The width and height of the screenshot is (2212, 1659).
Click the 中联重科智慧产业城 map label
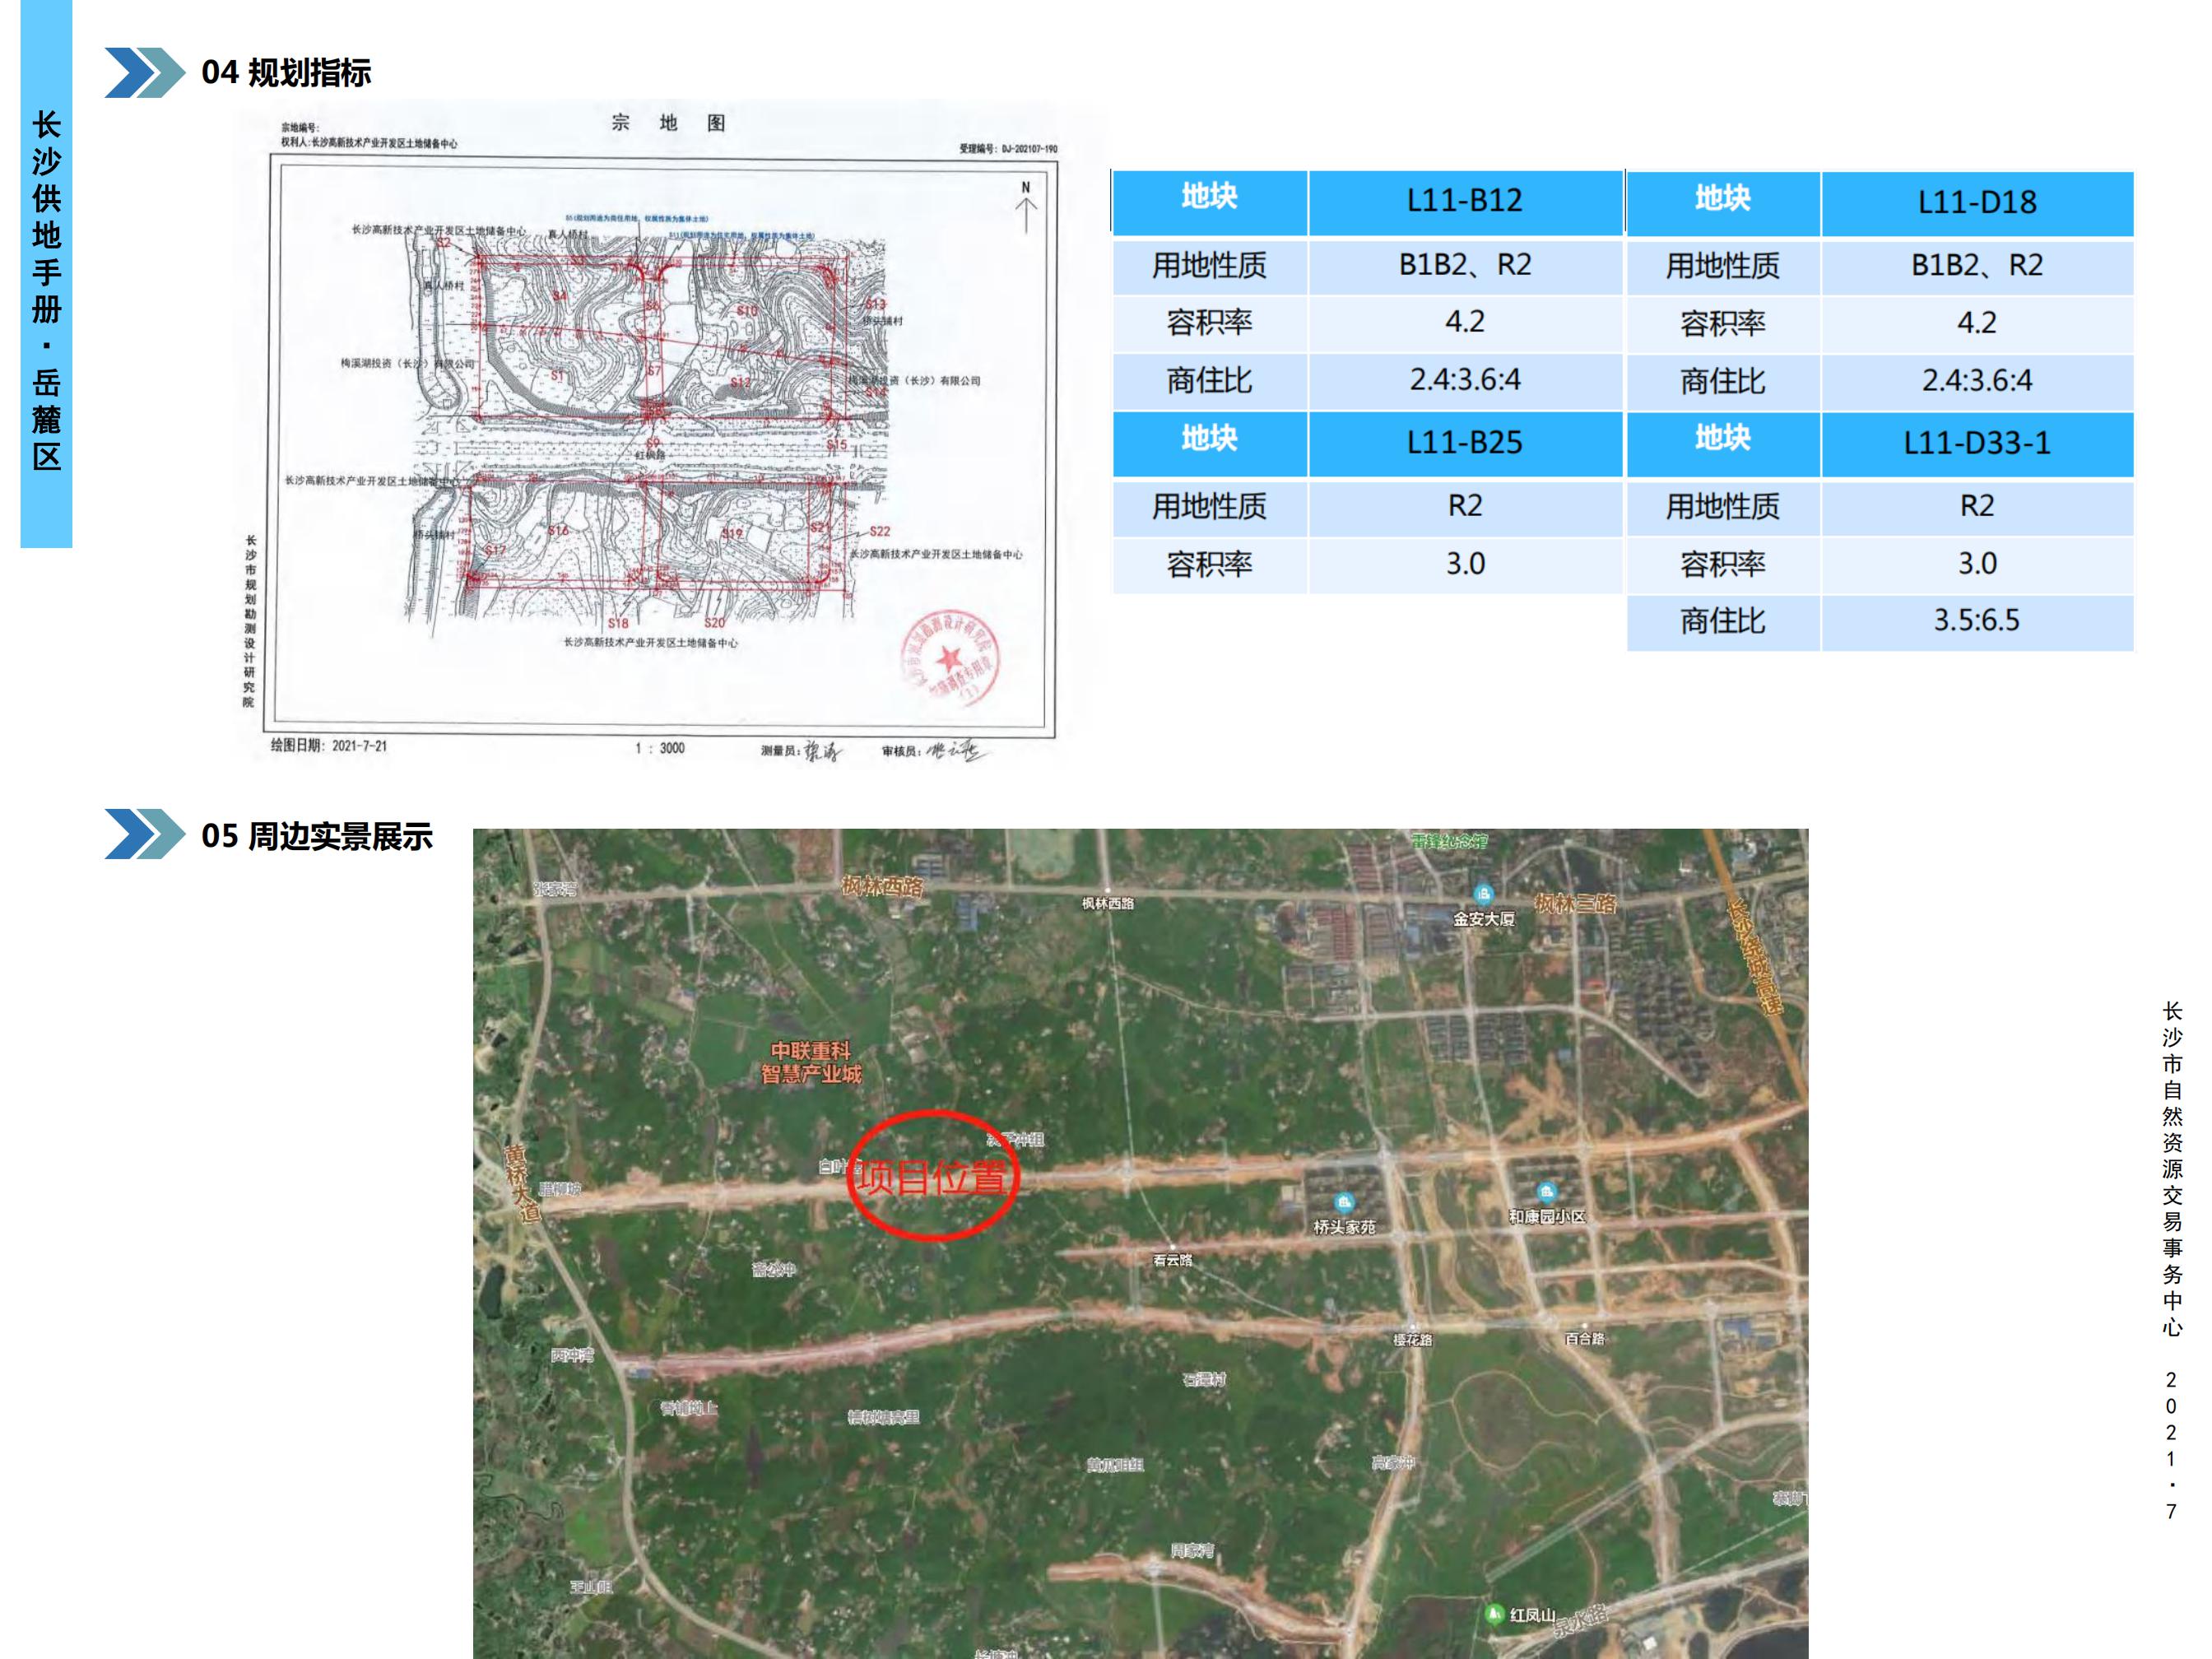(x=811, y=1063)
